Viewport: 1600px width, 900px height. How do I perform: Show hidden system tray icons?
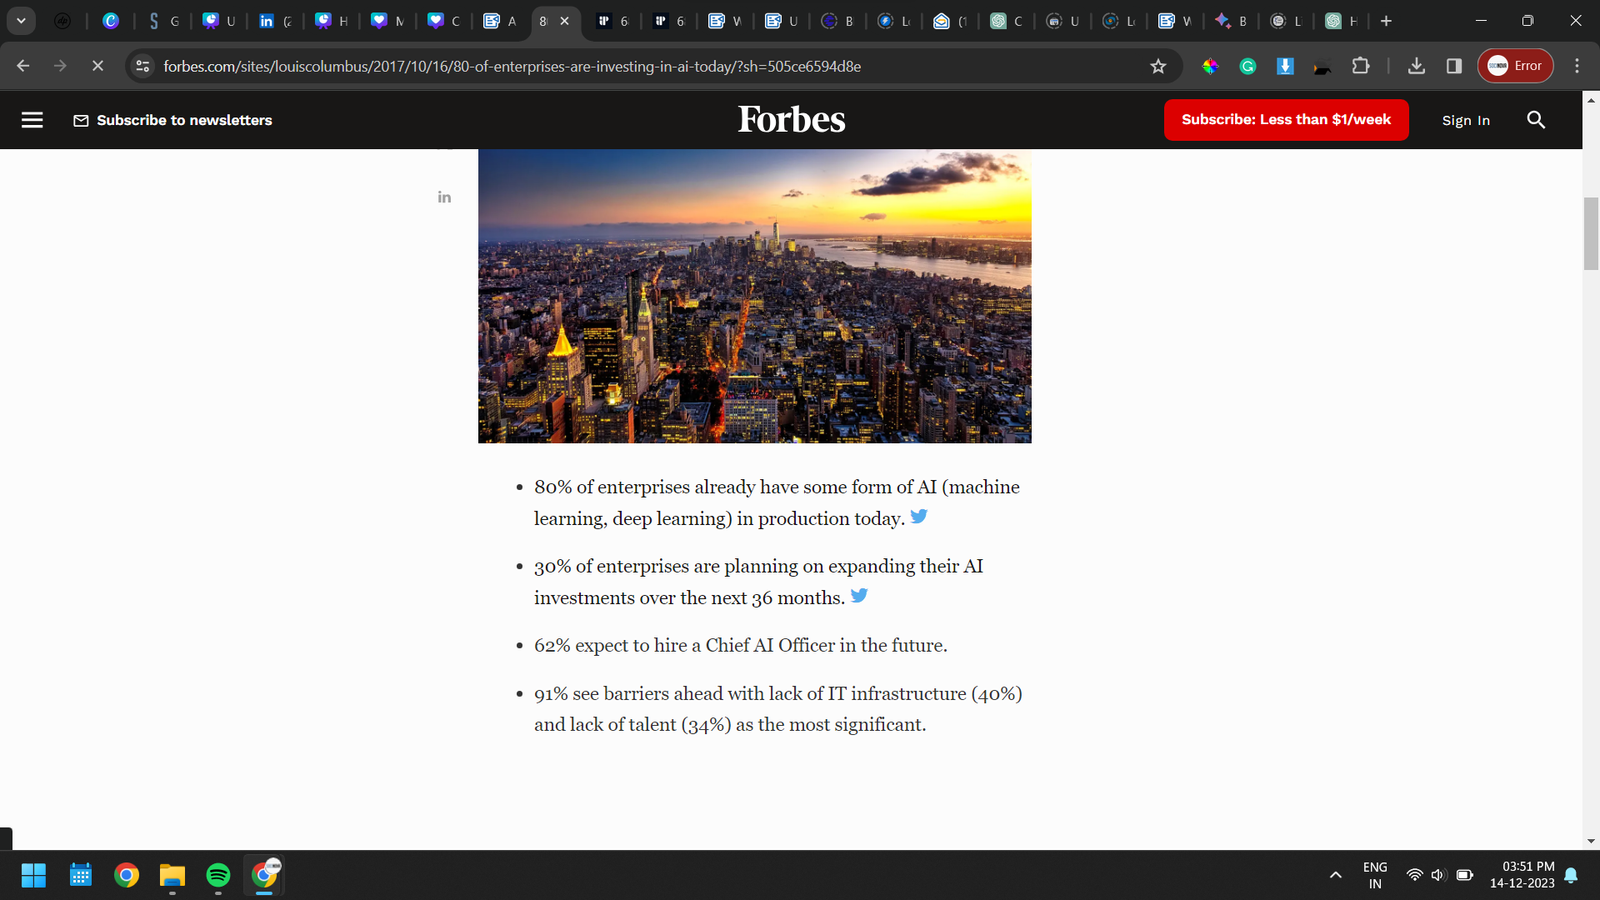pyautogui.click(x=1335, y=875)
